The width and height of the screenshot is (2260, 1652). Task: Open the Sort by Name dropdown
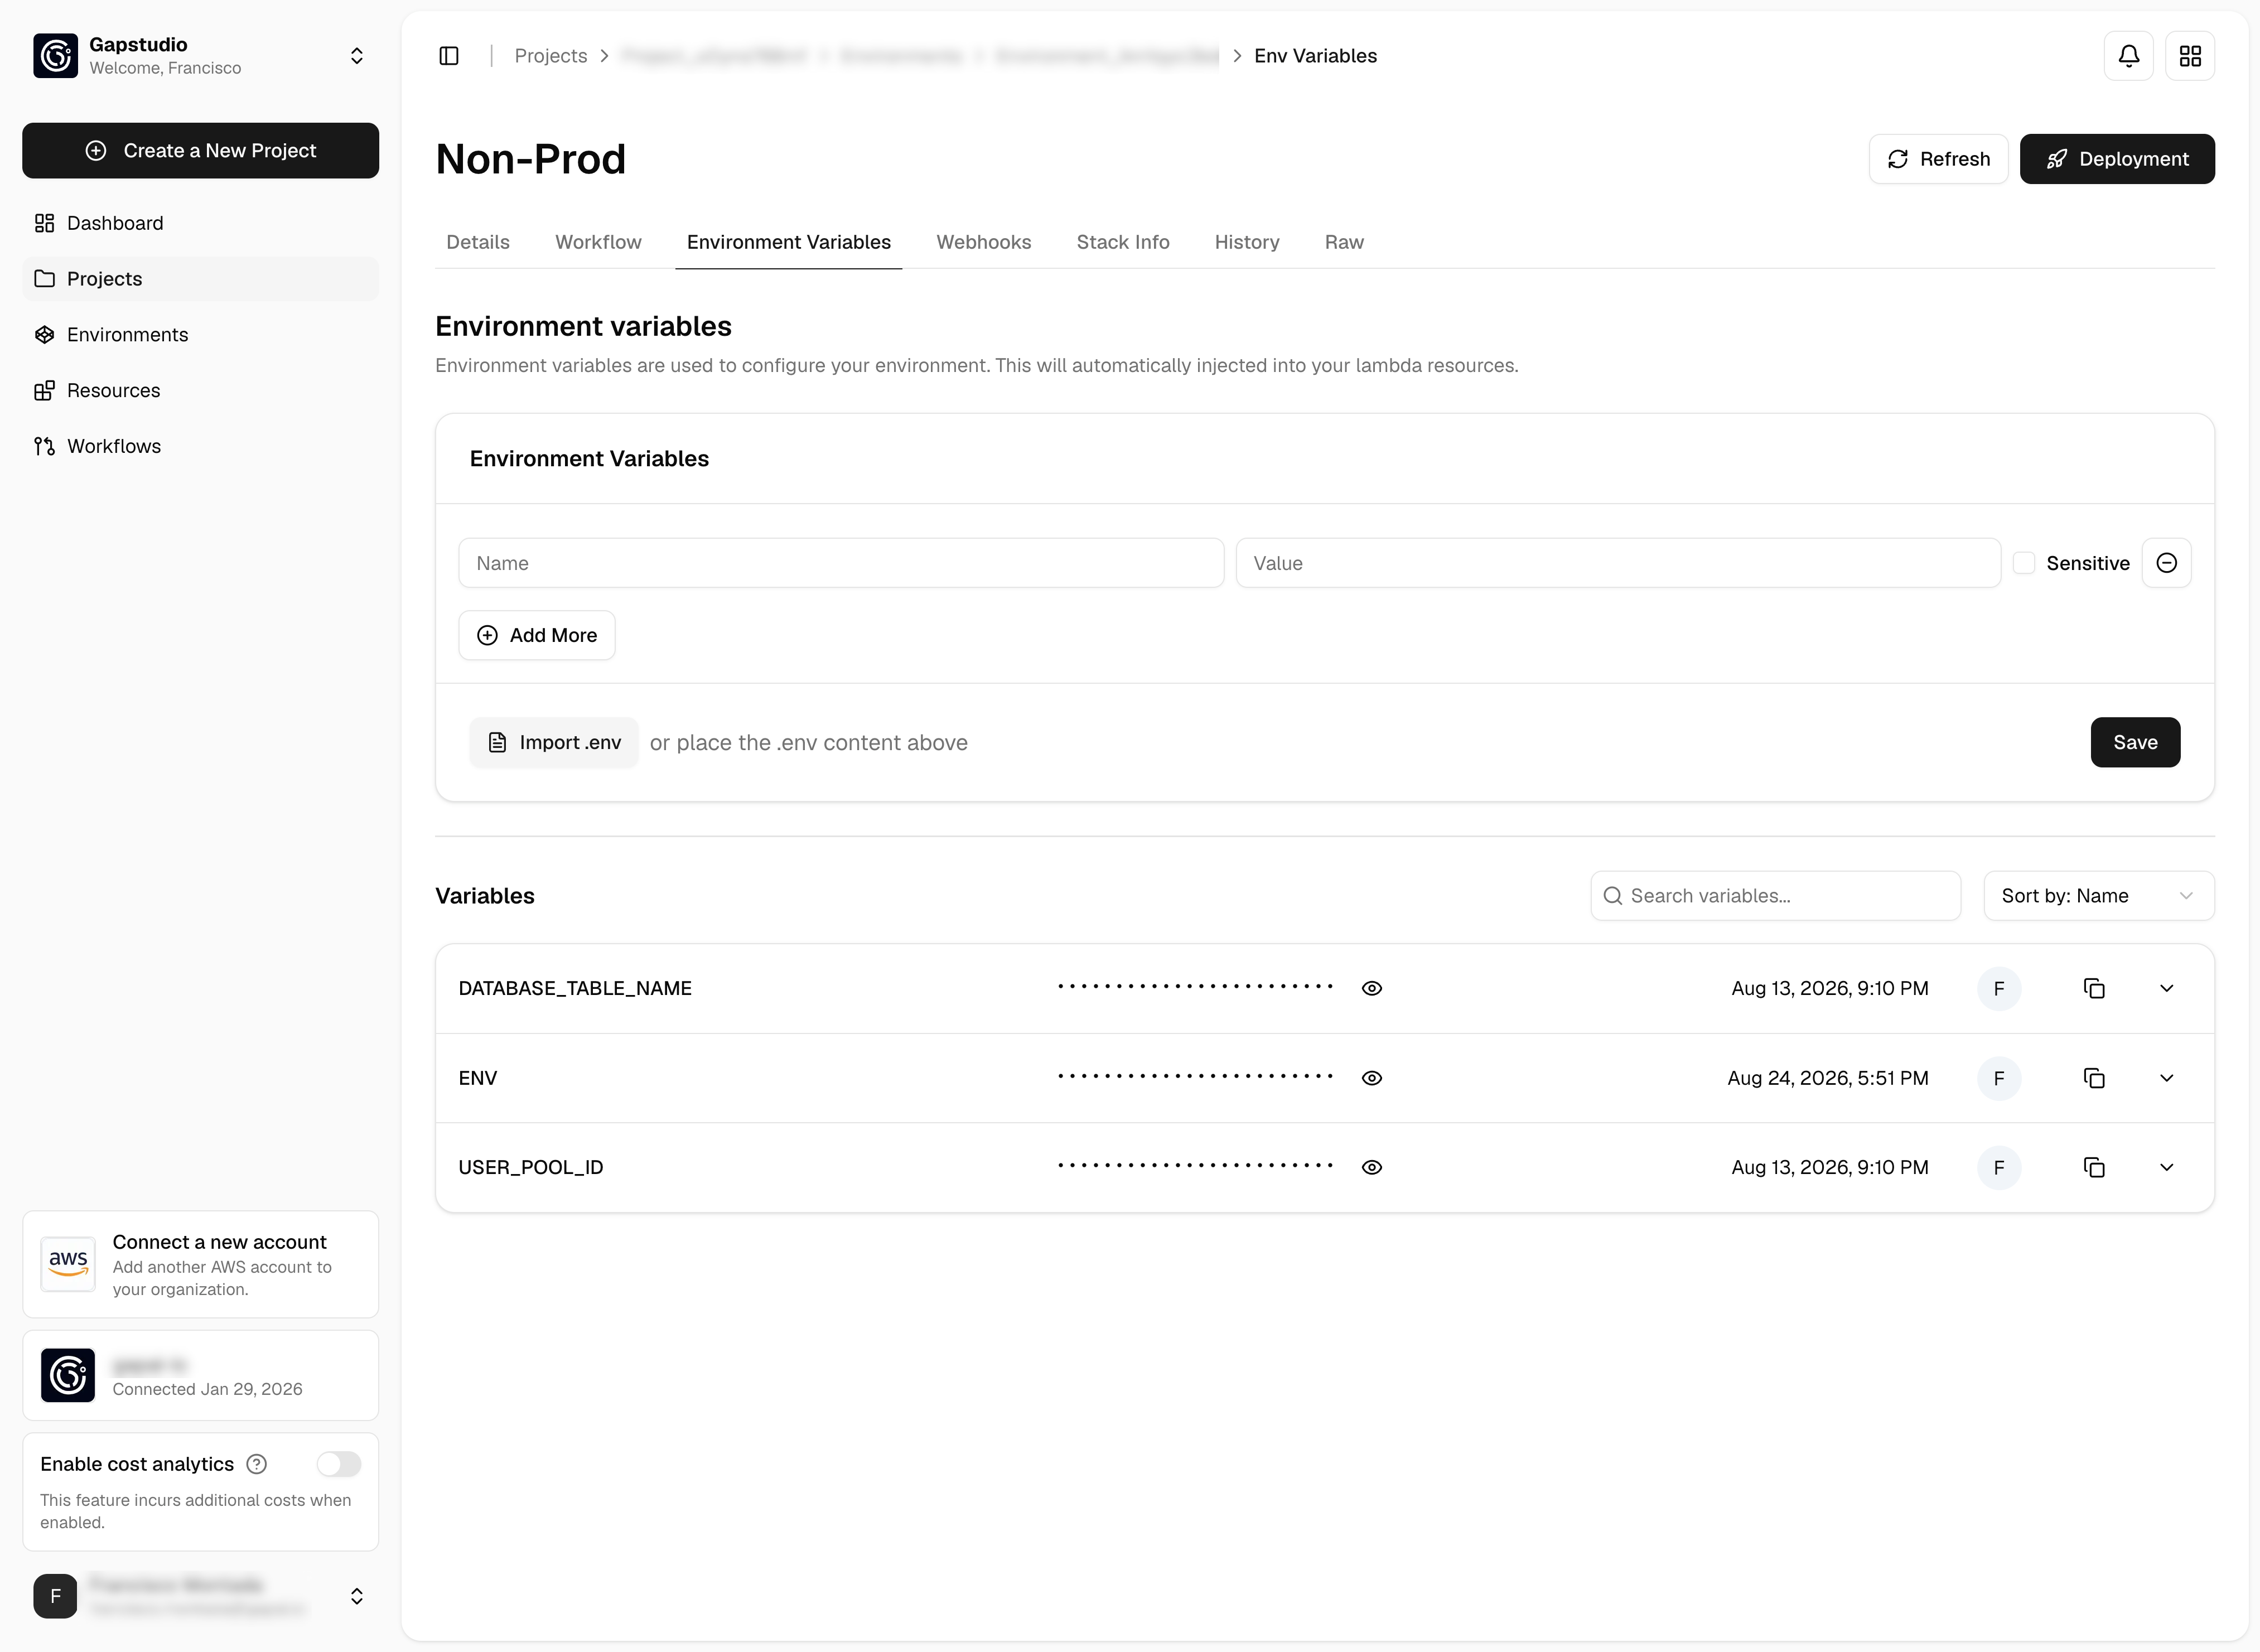(x=2099, y=896)
